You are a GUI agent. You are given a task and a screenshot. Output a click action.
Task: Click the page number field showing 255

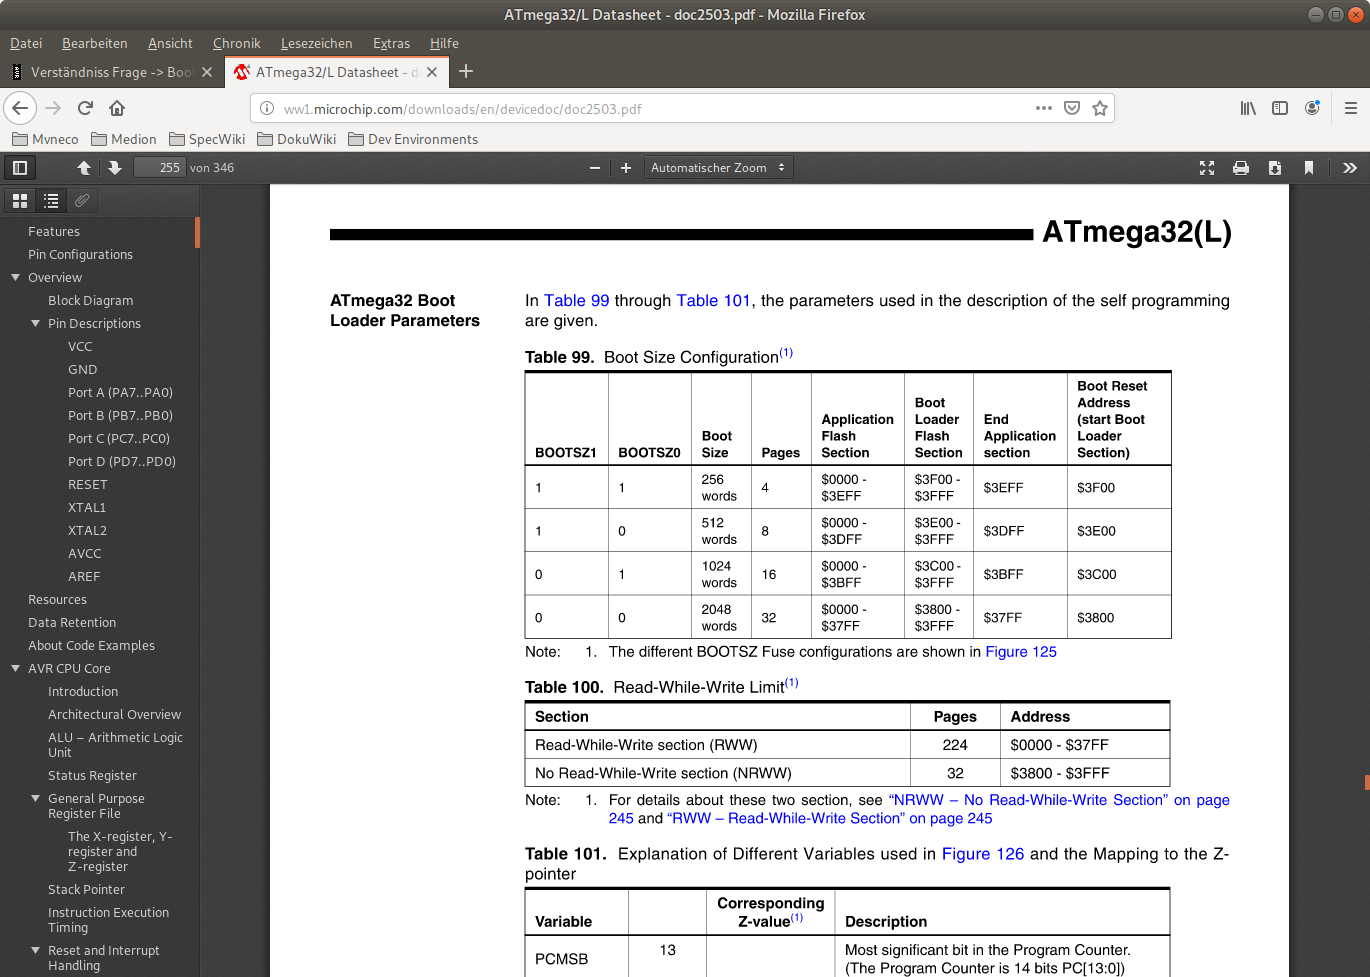(x=159, y=168)
